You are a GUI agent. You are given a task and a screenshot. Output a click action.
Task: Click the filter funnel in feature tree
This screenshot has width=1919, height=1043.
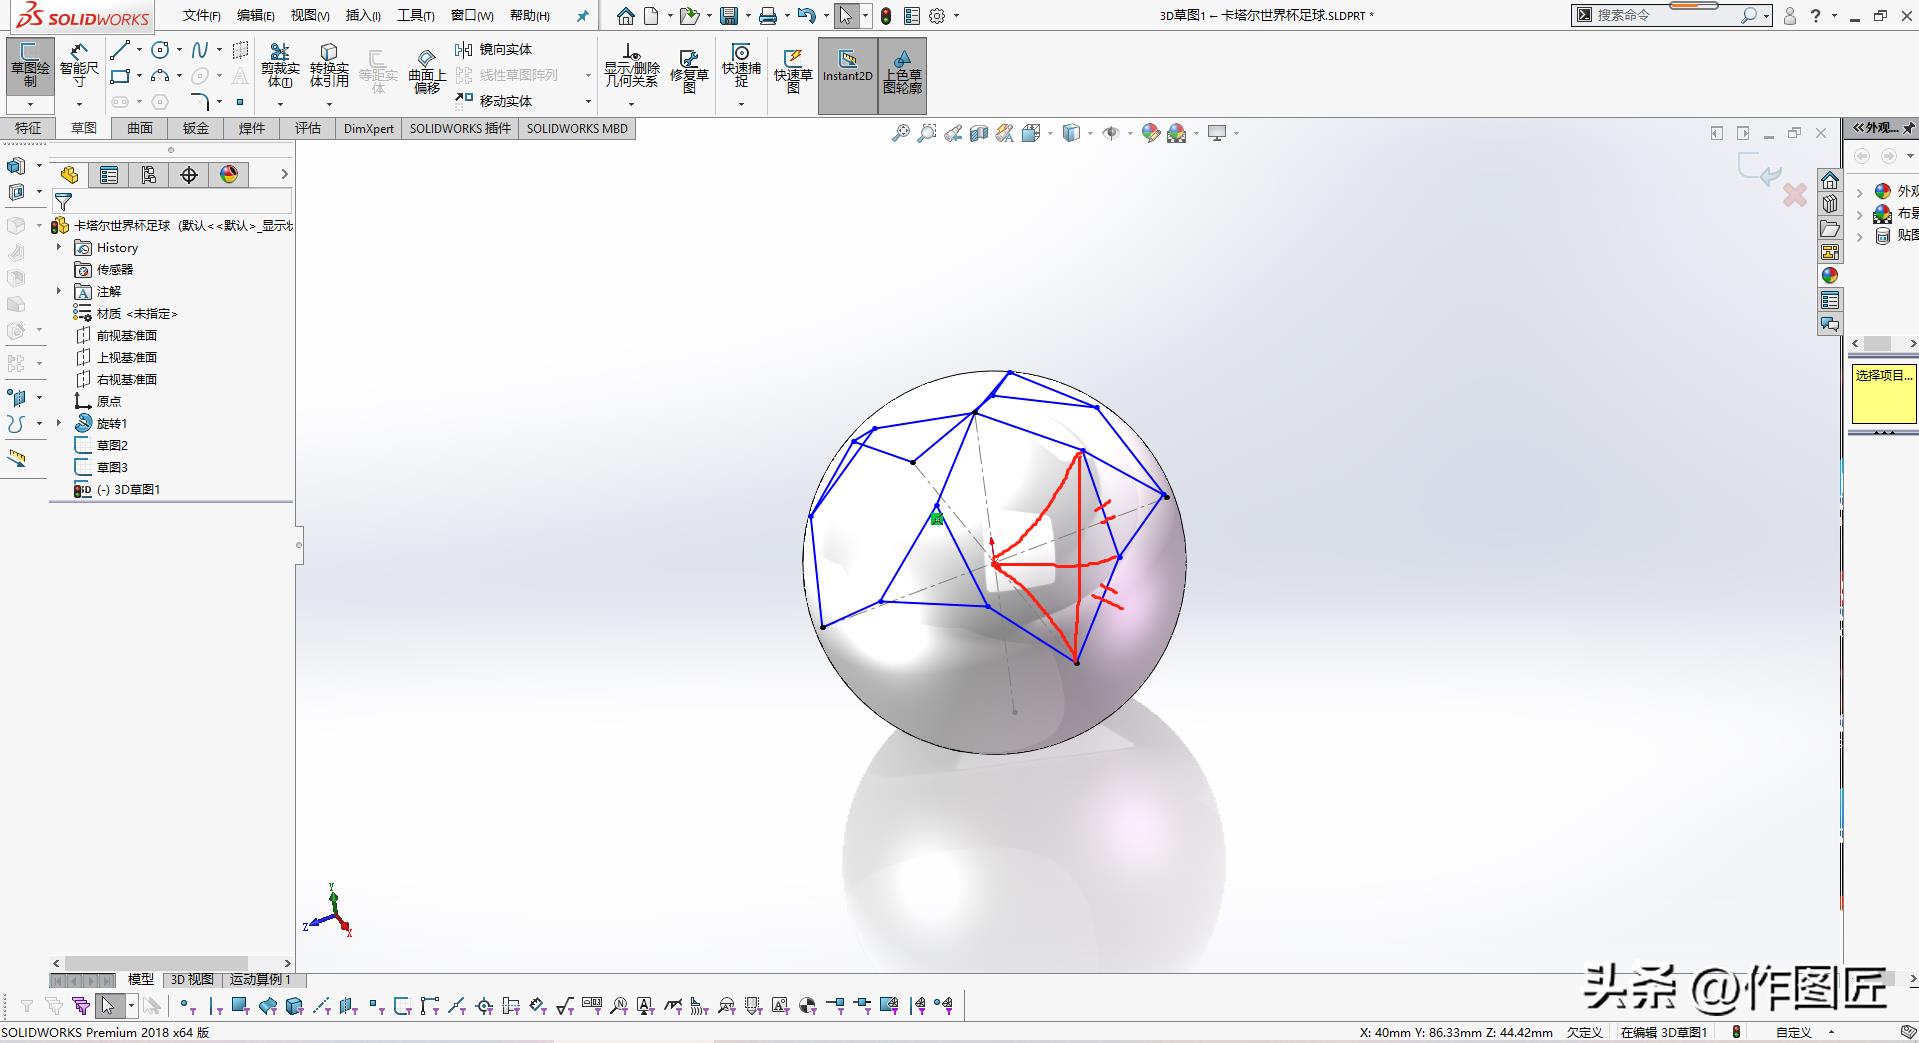pos(64,201)
